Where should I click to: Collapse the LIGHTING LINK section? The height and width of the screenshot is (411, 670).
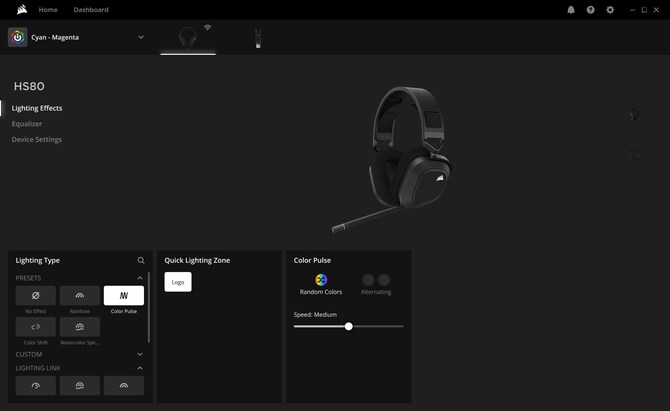140,368
